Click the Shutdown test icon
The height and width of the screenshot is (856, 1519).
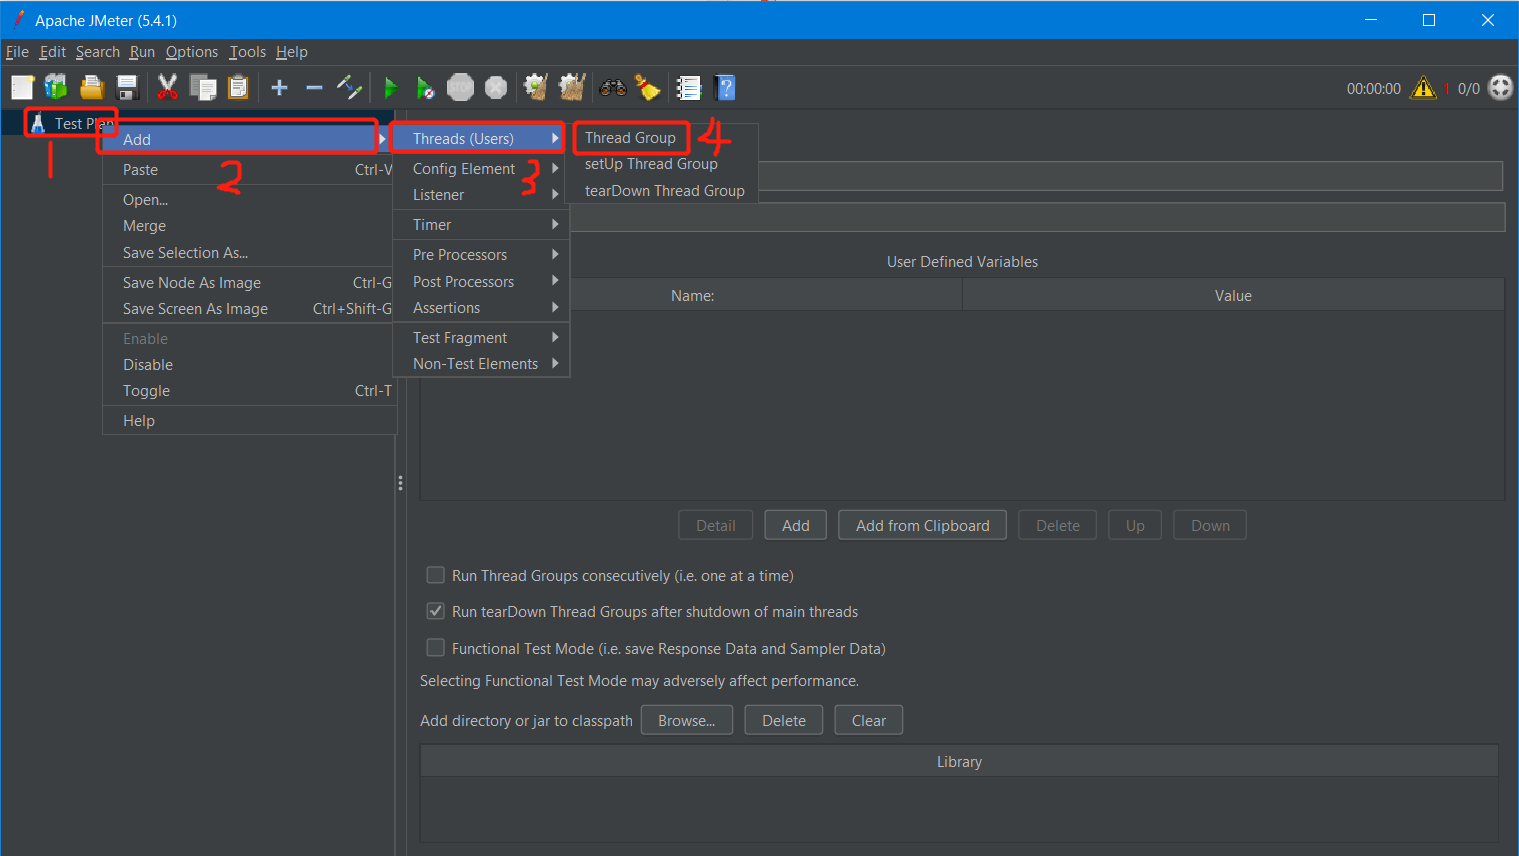[496, 88]
